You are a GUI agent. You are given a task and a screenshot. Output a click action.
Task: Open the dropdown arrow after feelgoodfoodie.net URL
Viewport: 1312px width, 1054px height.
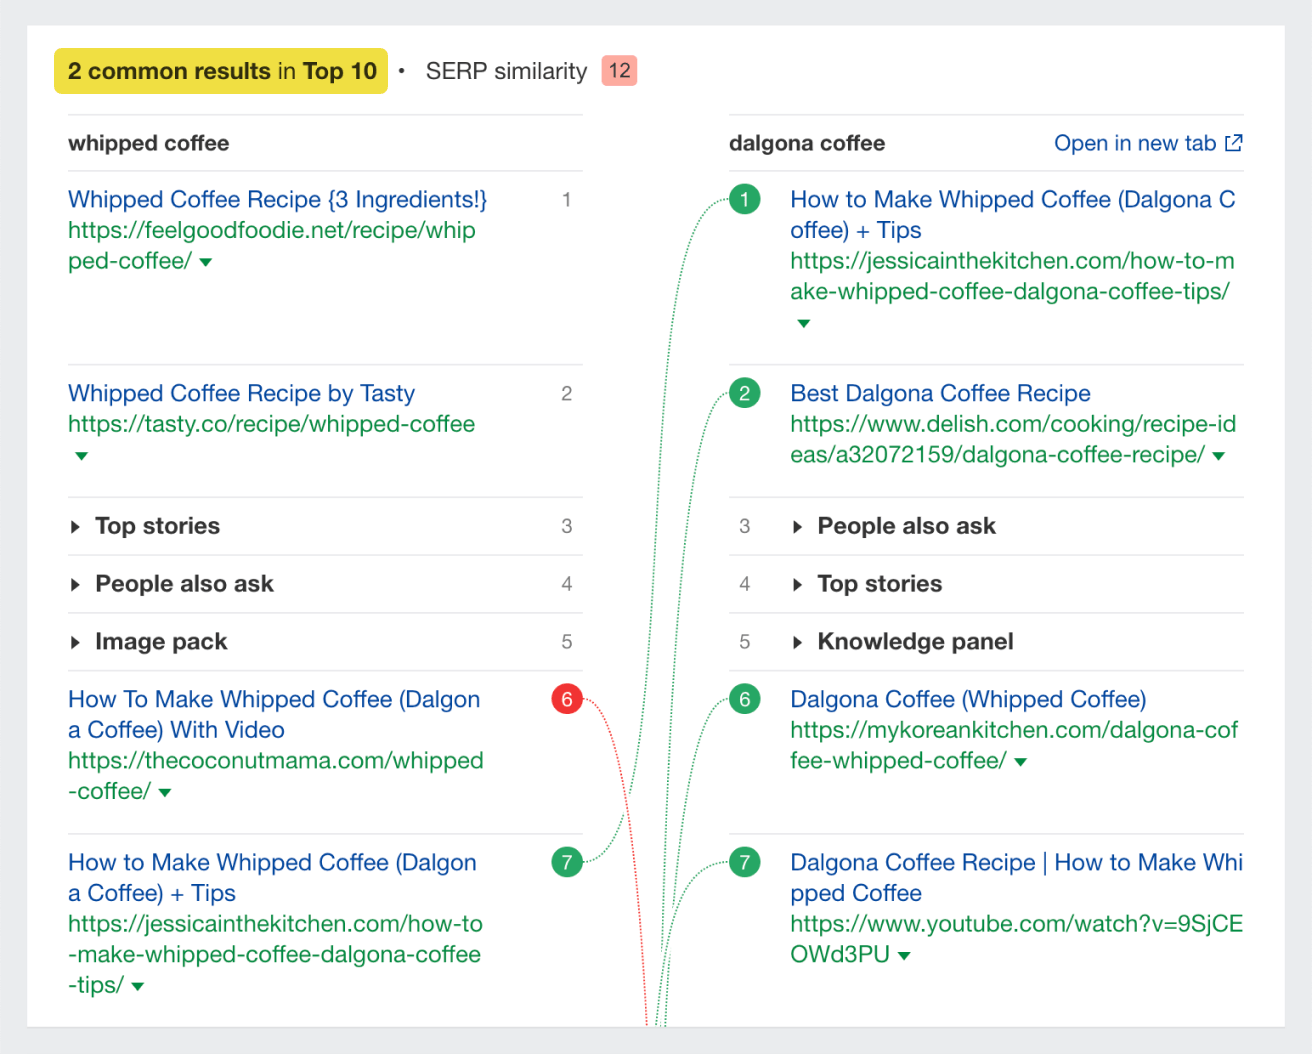[x=206, y=262]
